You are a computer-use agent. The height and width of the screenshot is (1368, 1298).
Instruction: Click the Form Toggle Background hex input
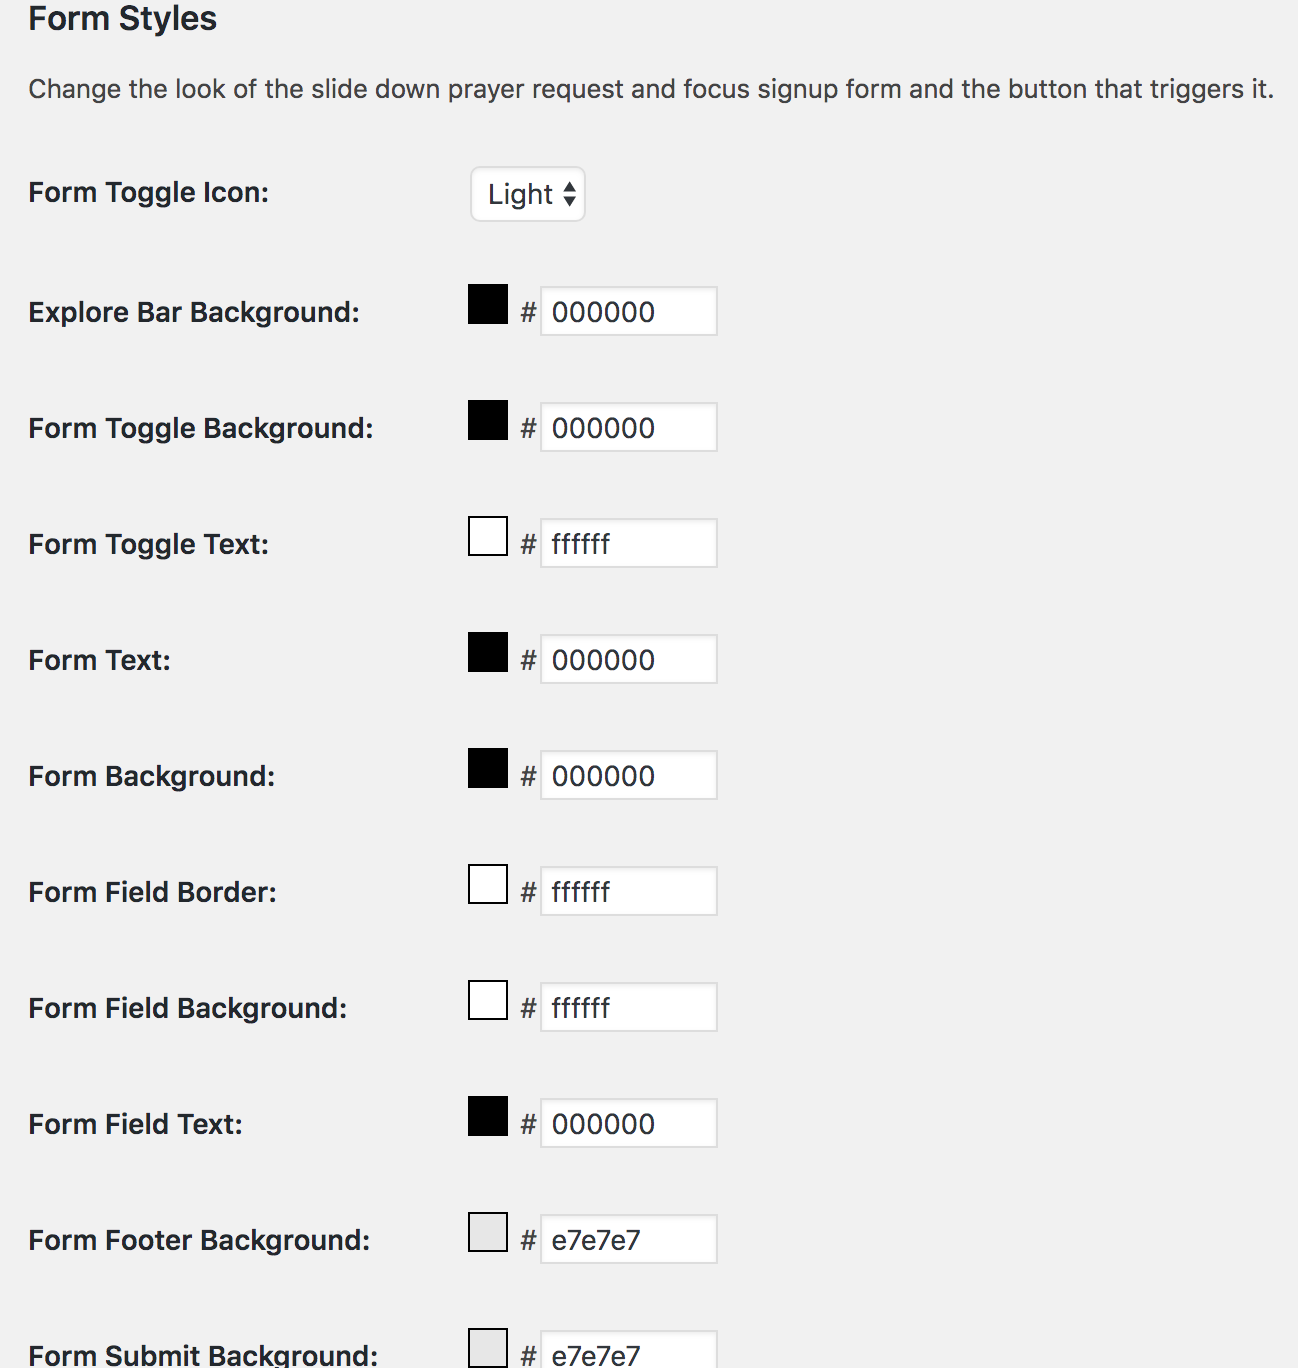click(629, 427)
